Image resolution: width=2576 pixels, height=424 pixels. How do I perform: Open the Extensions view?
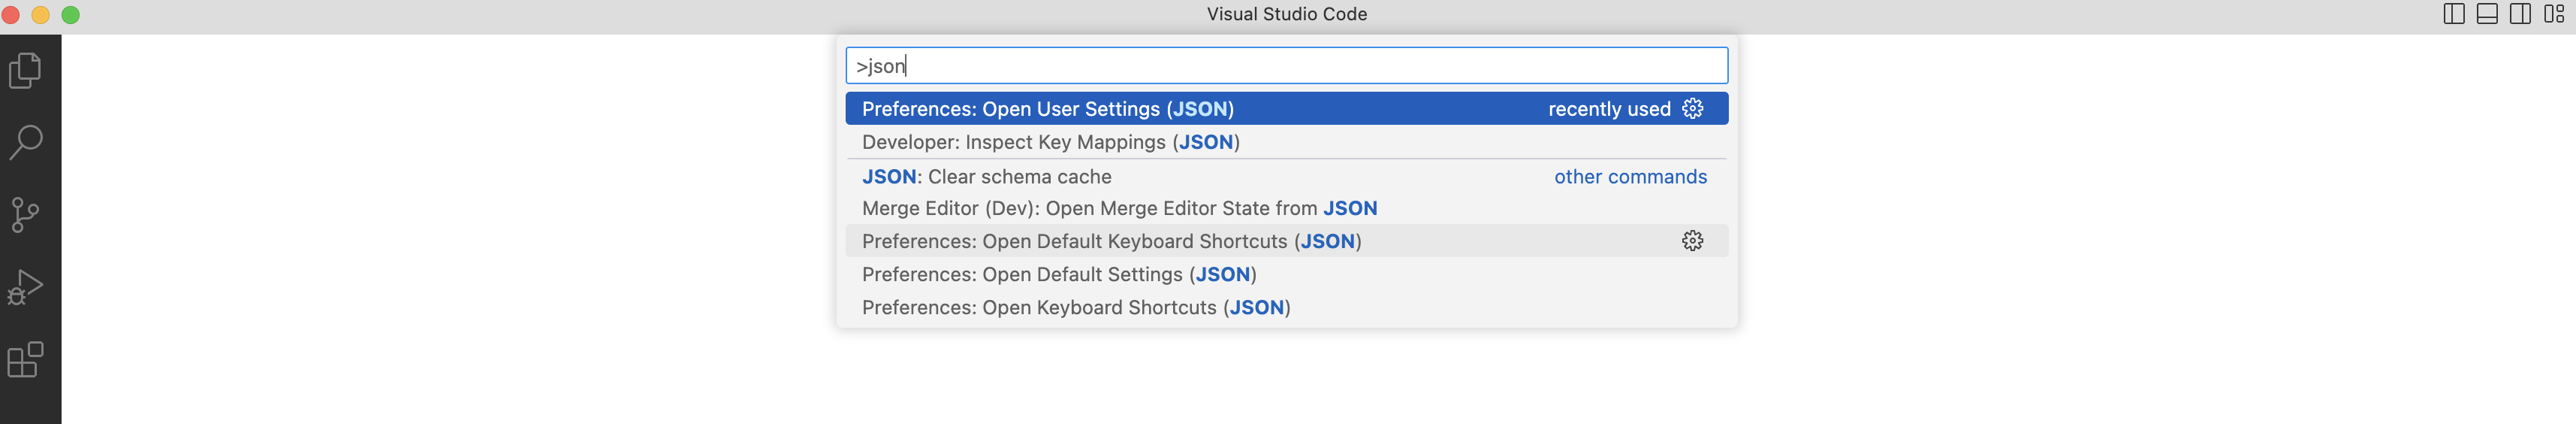(26, 359)
